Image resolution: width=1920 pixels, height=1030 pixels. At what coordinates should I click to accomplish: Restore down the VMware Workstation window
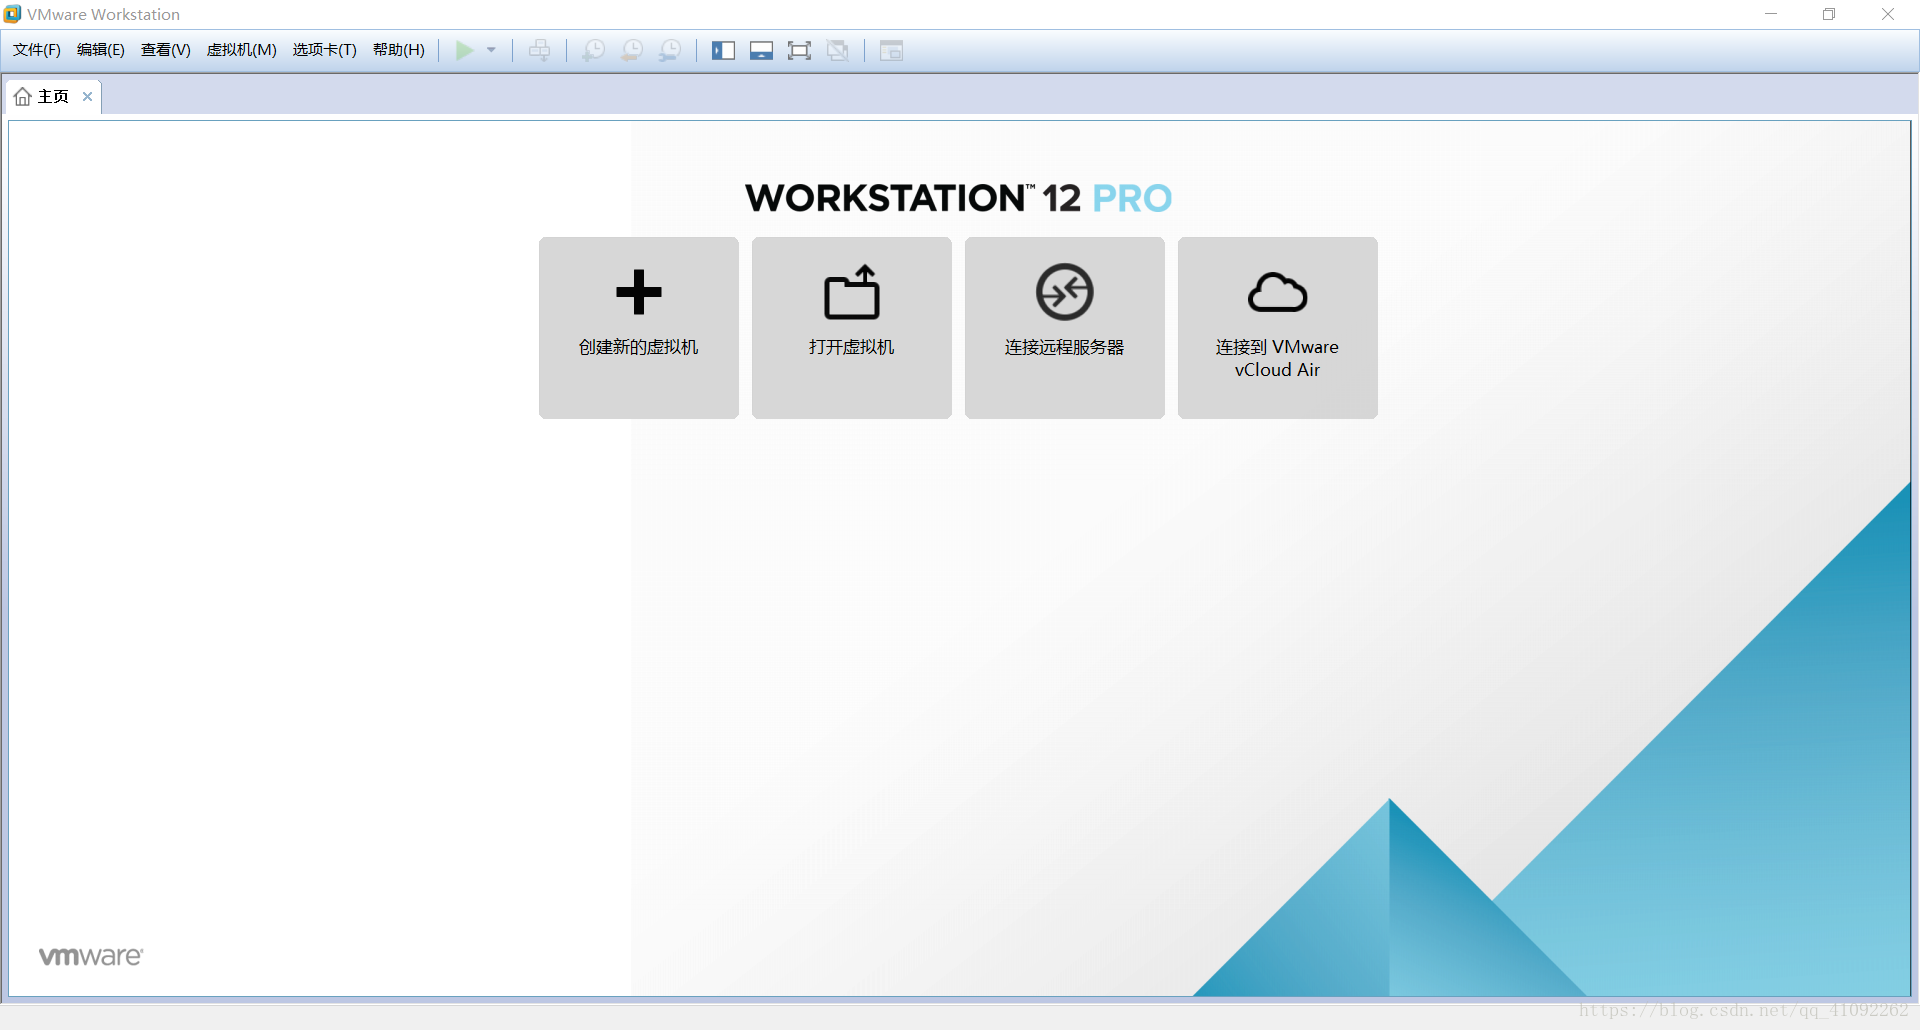pyautogui.click(x=1829, y=14)
